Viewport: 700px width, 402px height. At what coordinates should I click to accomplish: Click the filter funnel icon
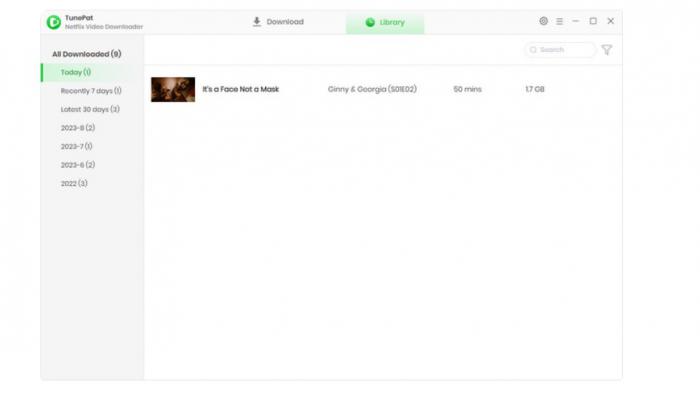(607, 50)
